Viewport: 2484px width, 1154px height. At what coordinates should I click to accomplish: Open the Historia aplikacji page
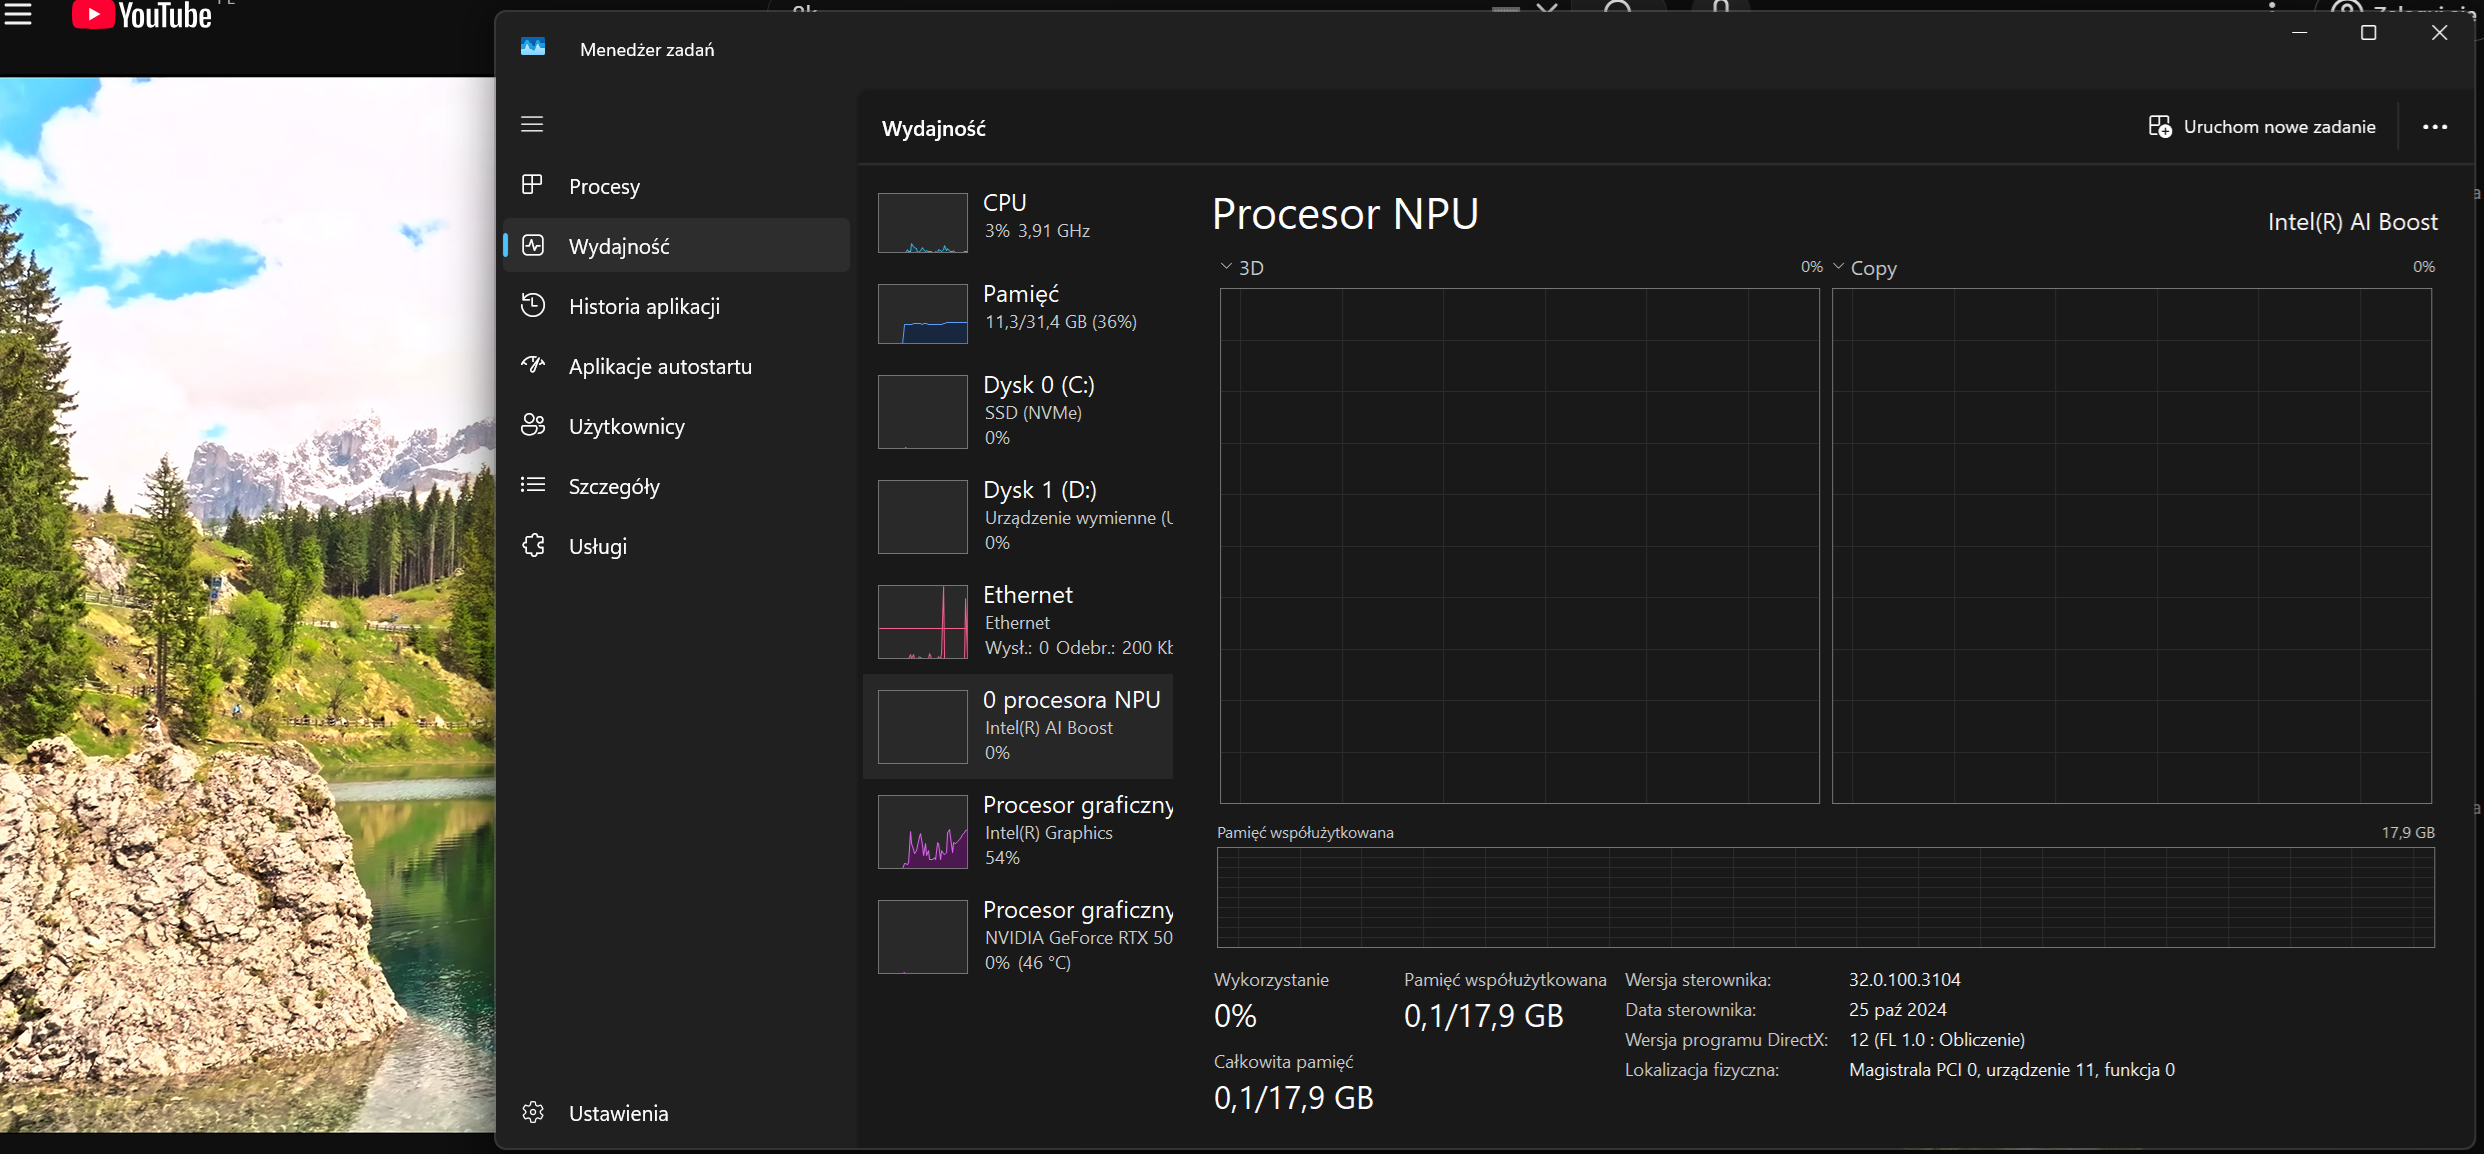[644, 306]
